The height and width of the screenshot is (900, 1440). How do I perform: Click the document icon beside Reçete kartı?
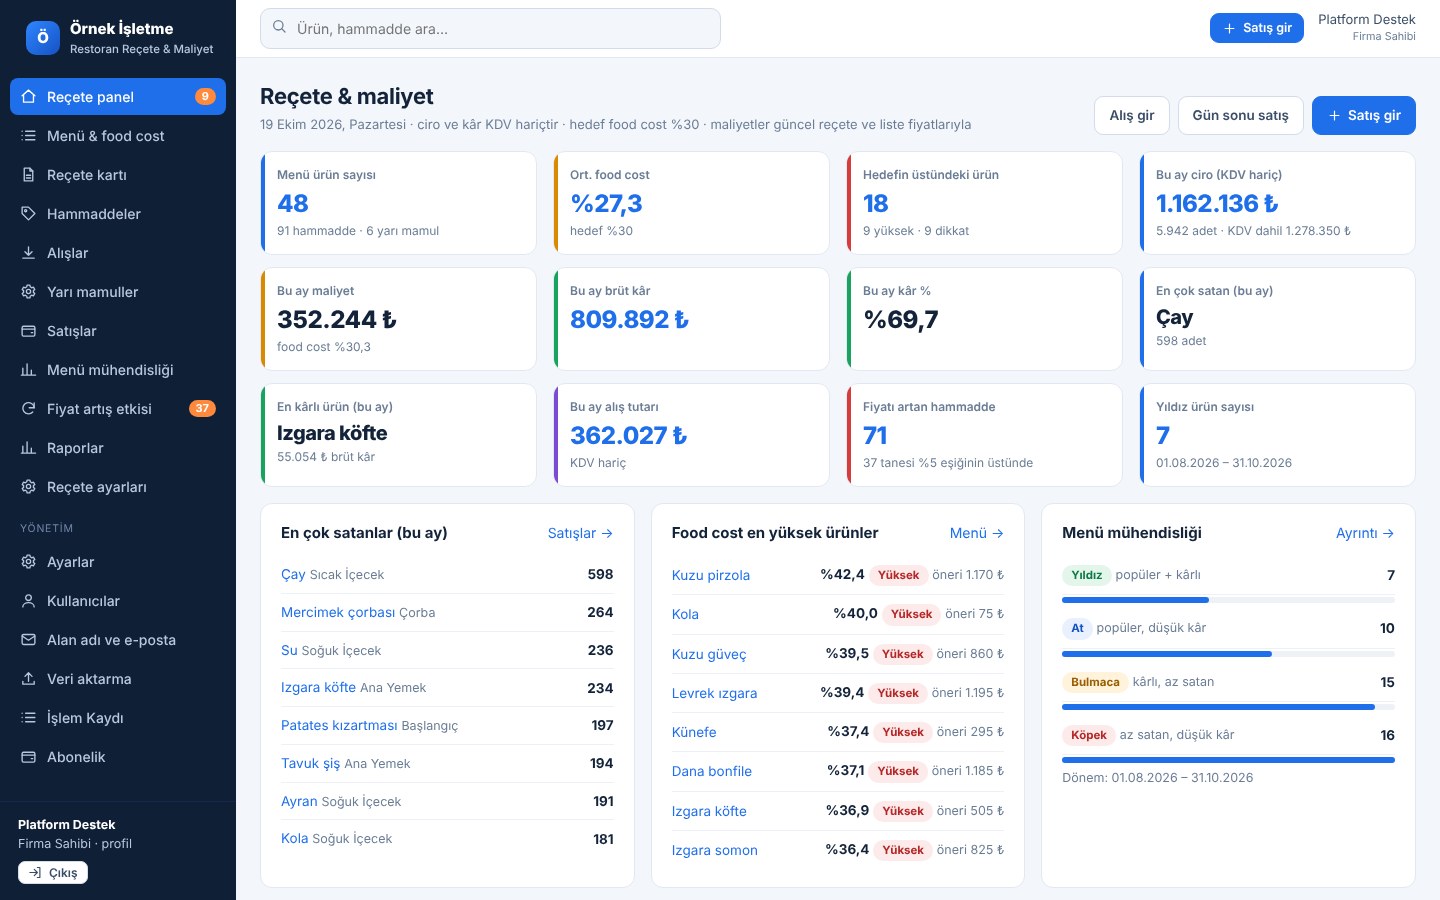point(28,175)
